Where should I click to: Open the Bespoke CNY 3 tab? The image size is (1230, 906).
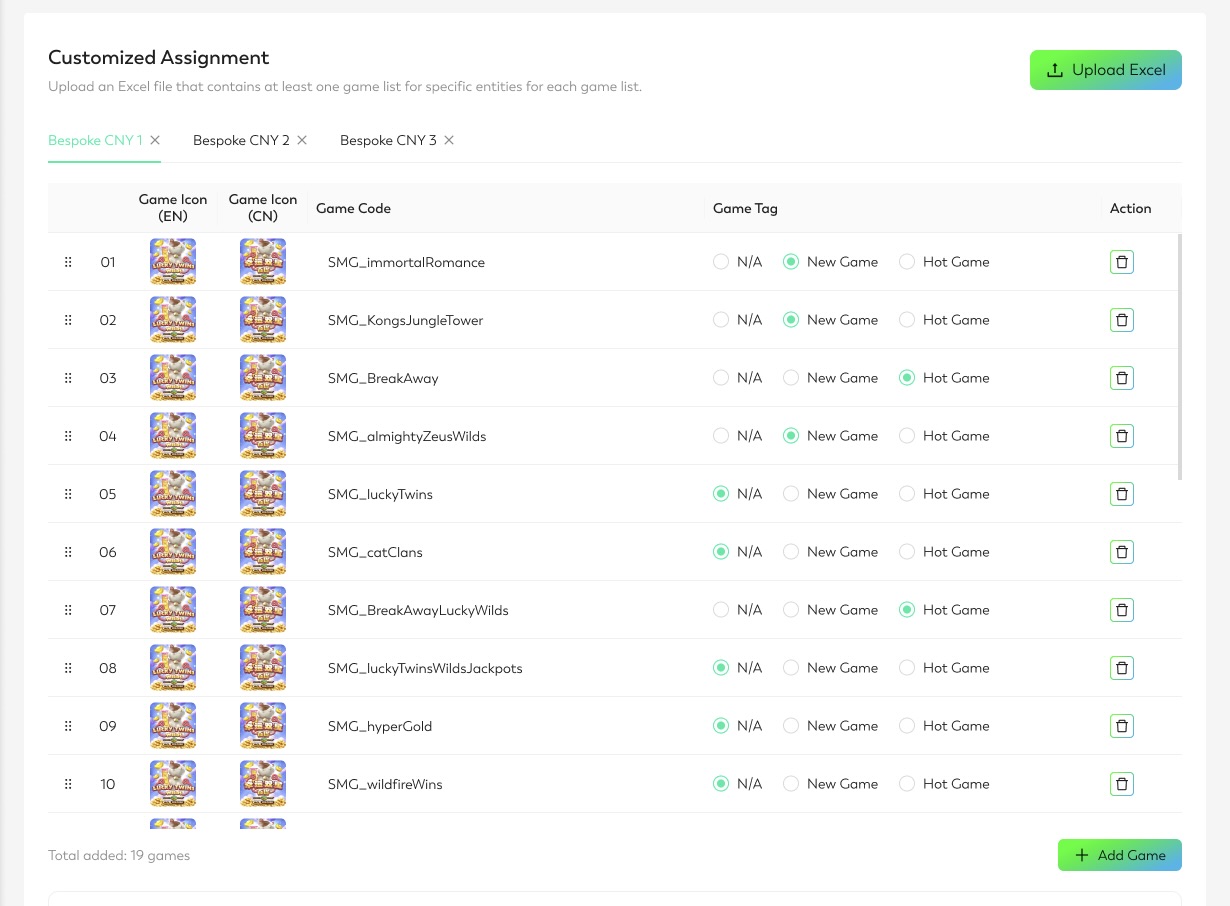click(x=388, y=140)
